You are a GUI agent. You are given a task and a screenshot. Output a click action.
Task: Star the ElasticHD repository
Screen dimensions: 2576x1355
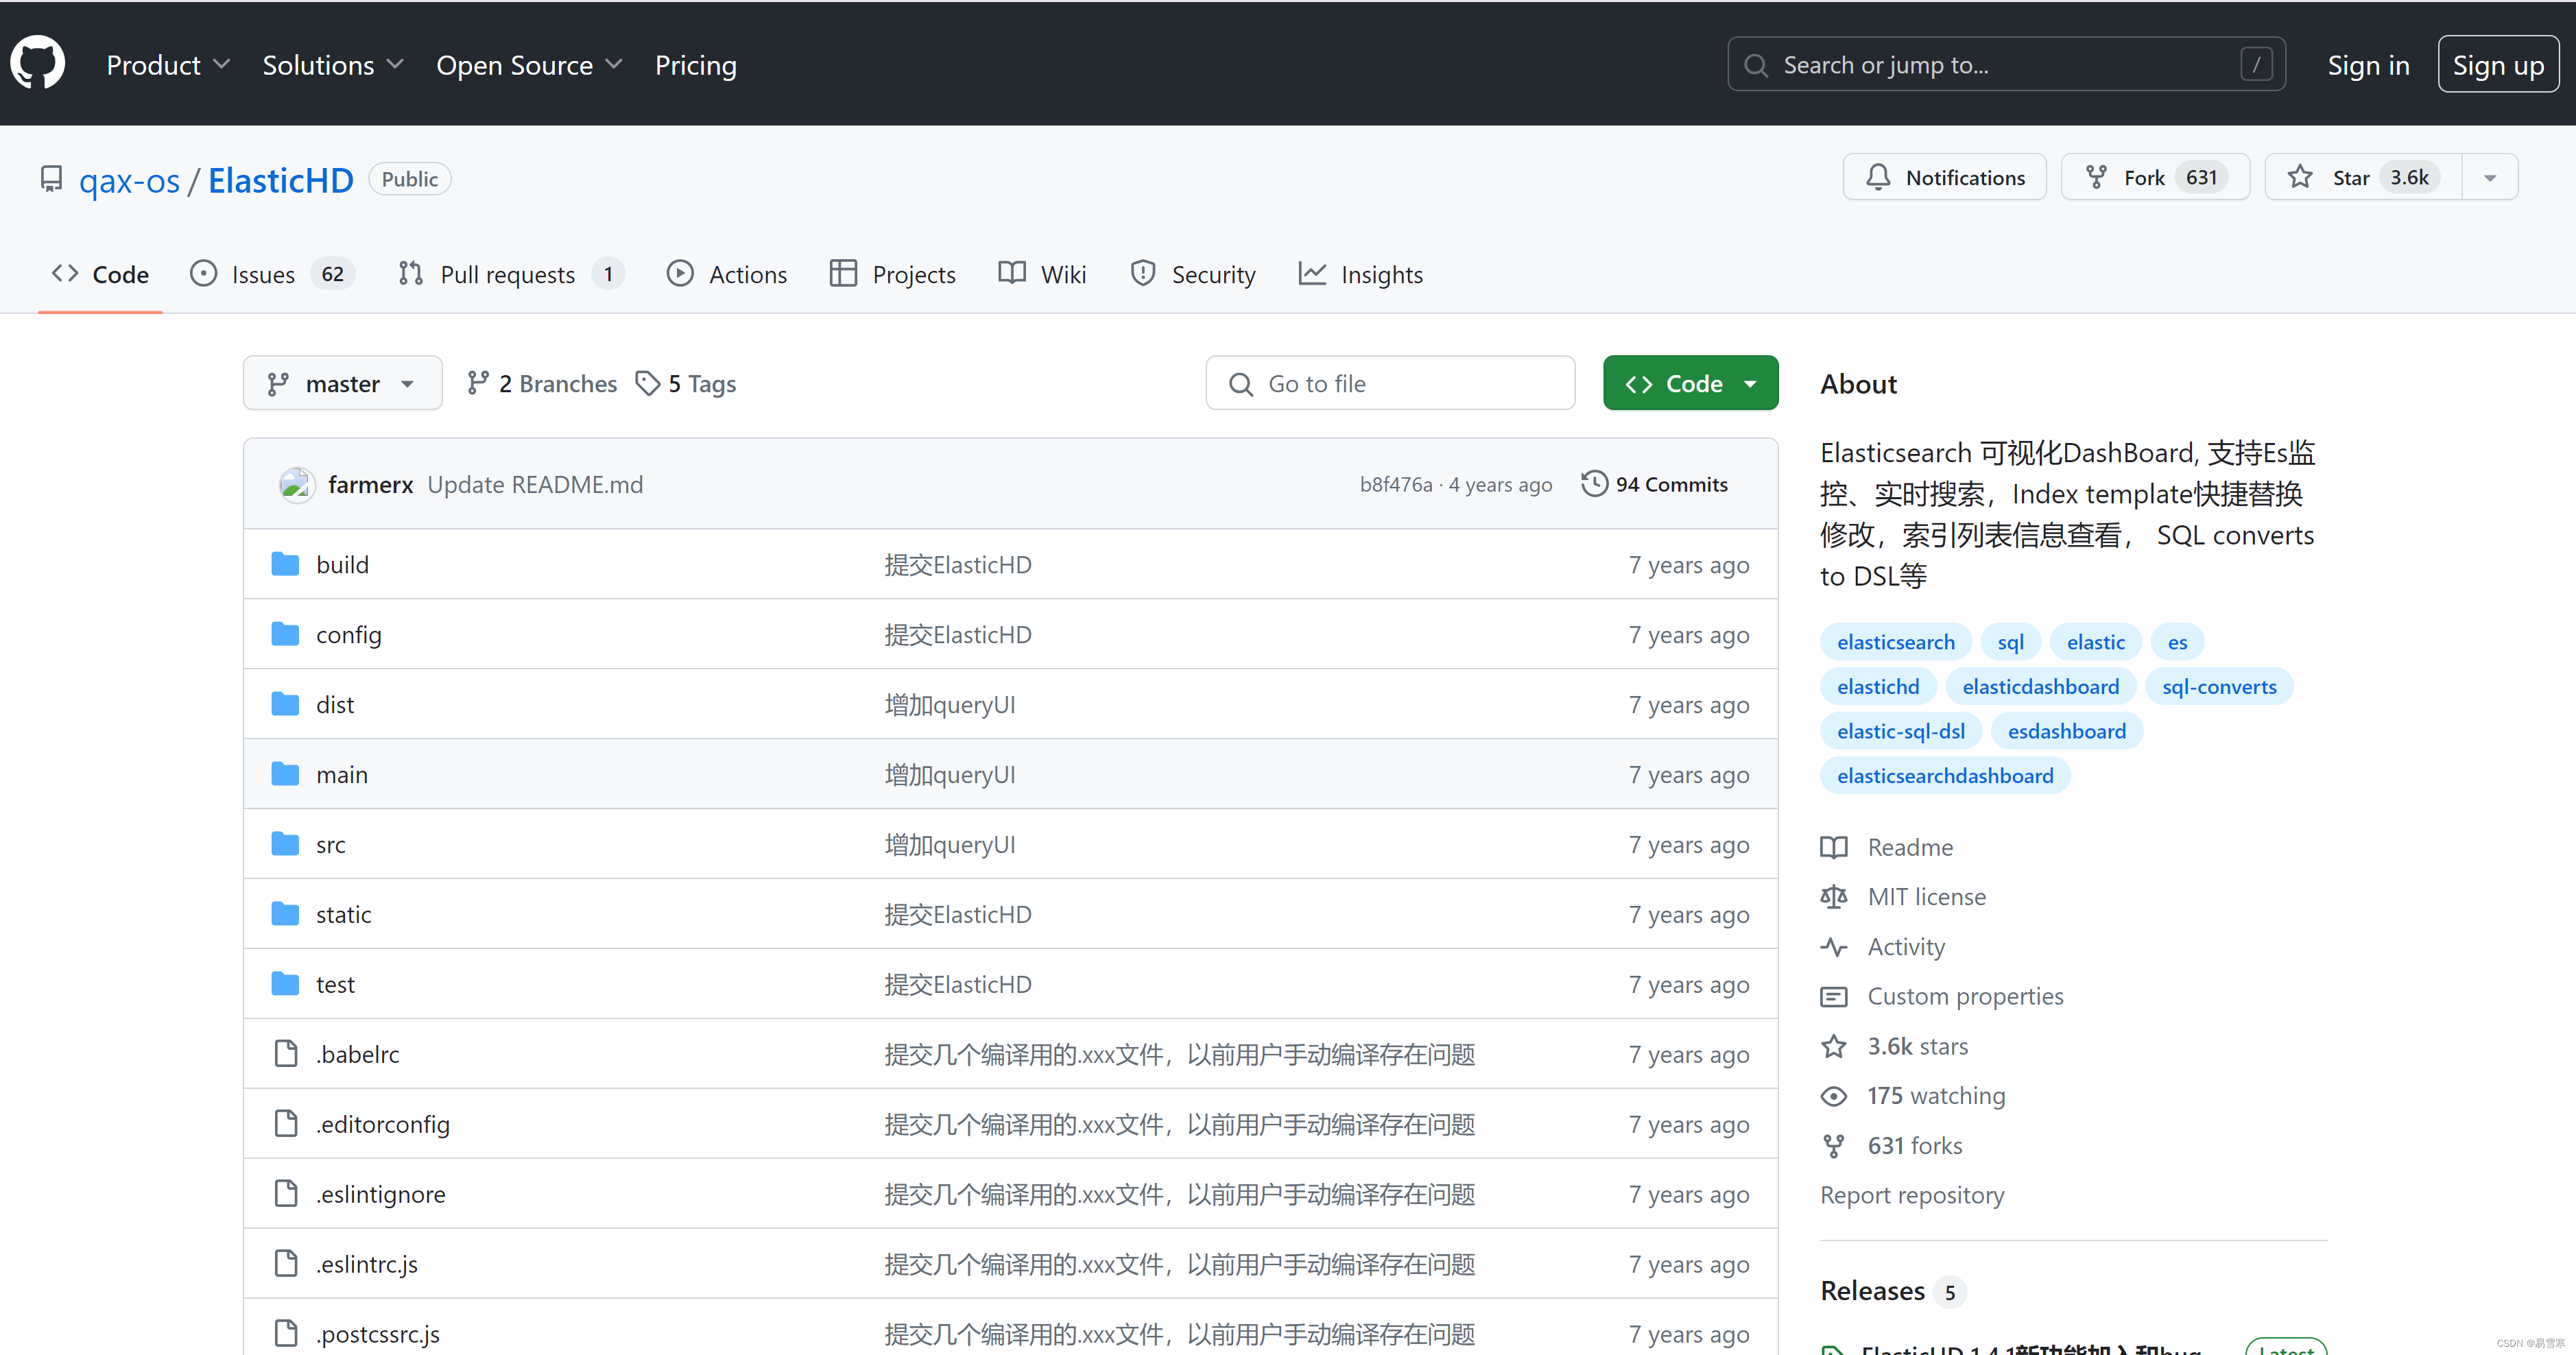2352,176
